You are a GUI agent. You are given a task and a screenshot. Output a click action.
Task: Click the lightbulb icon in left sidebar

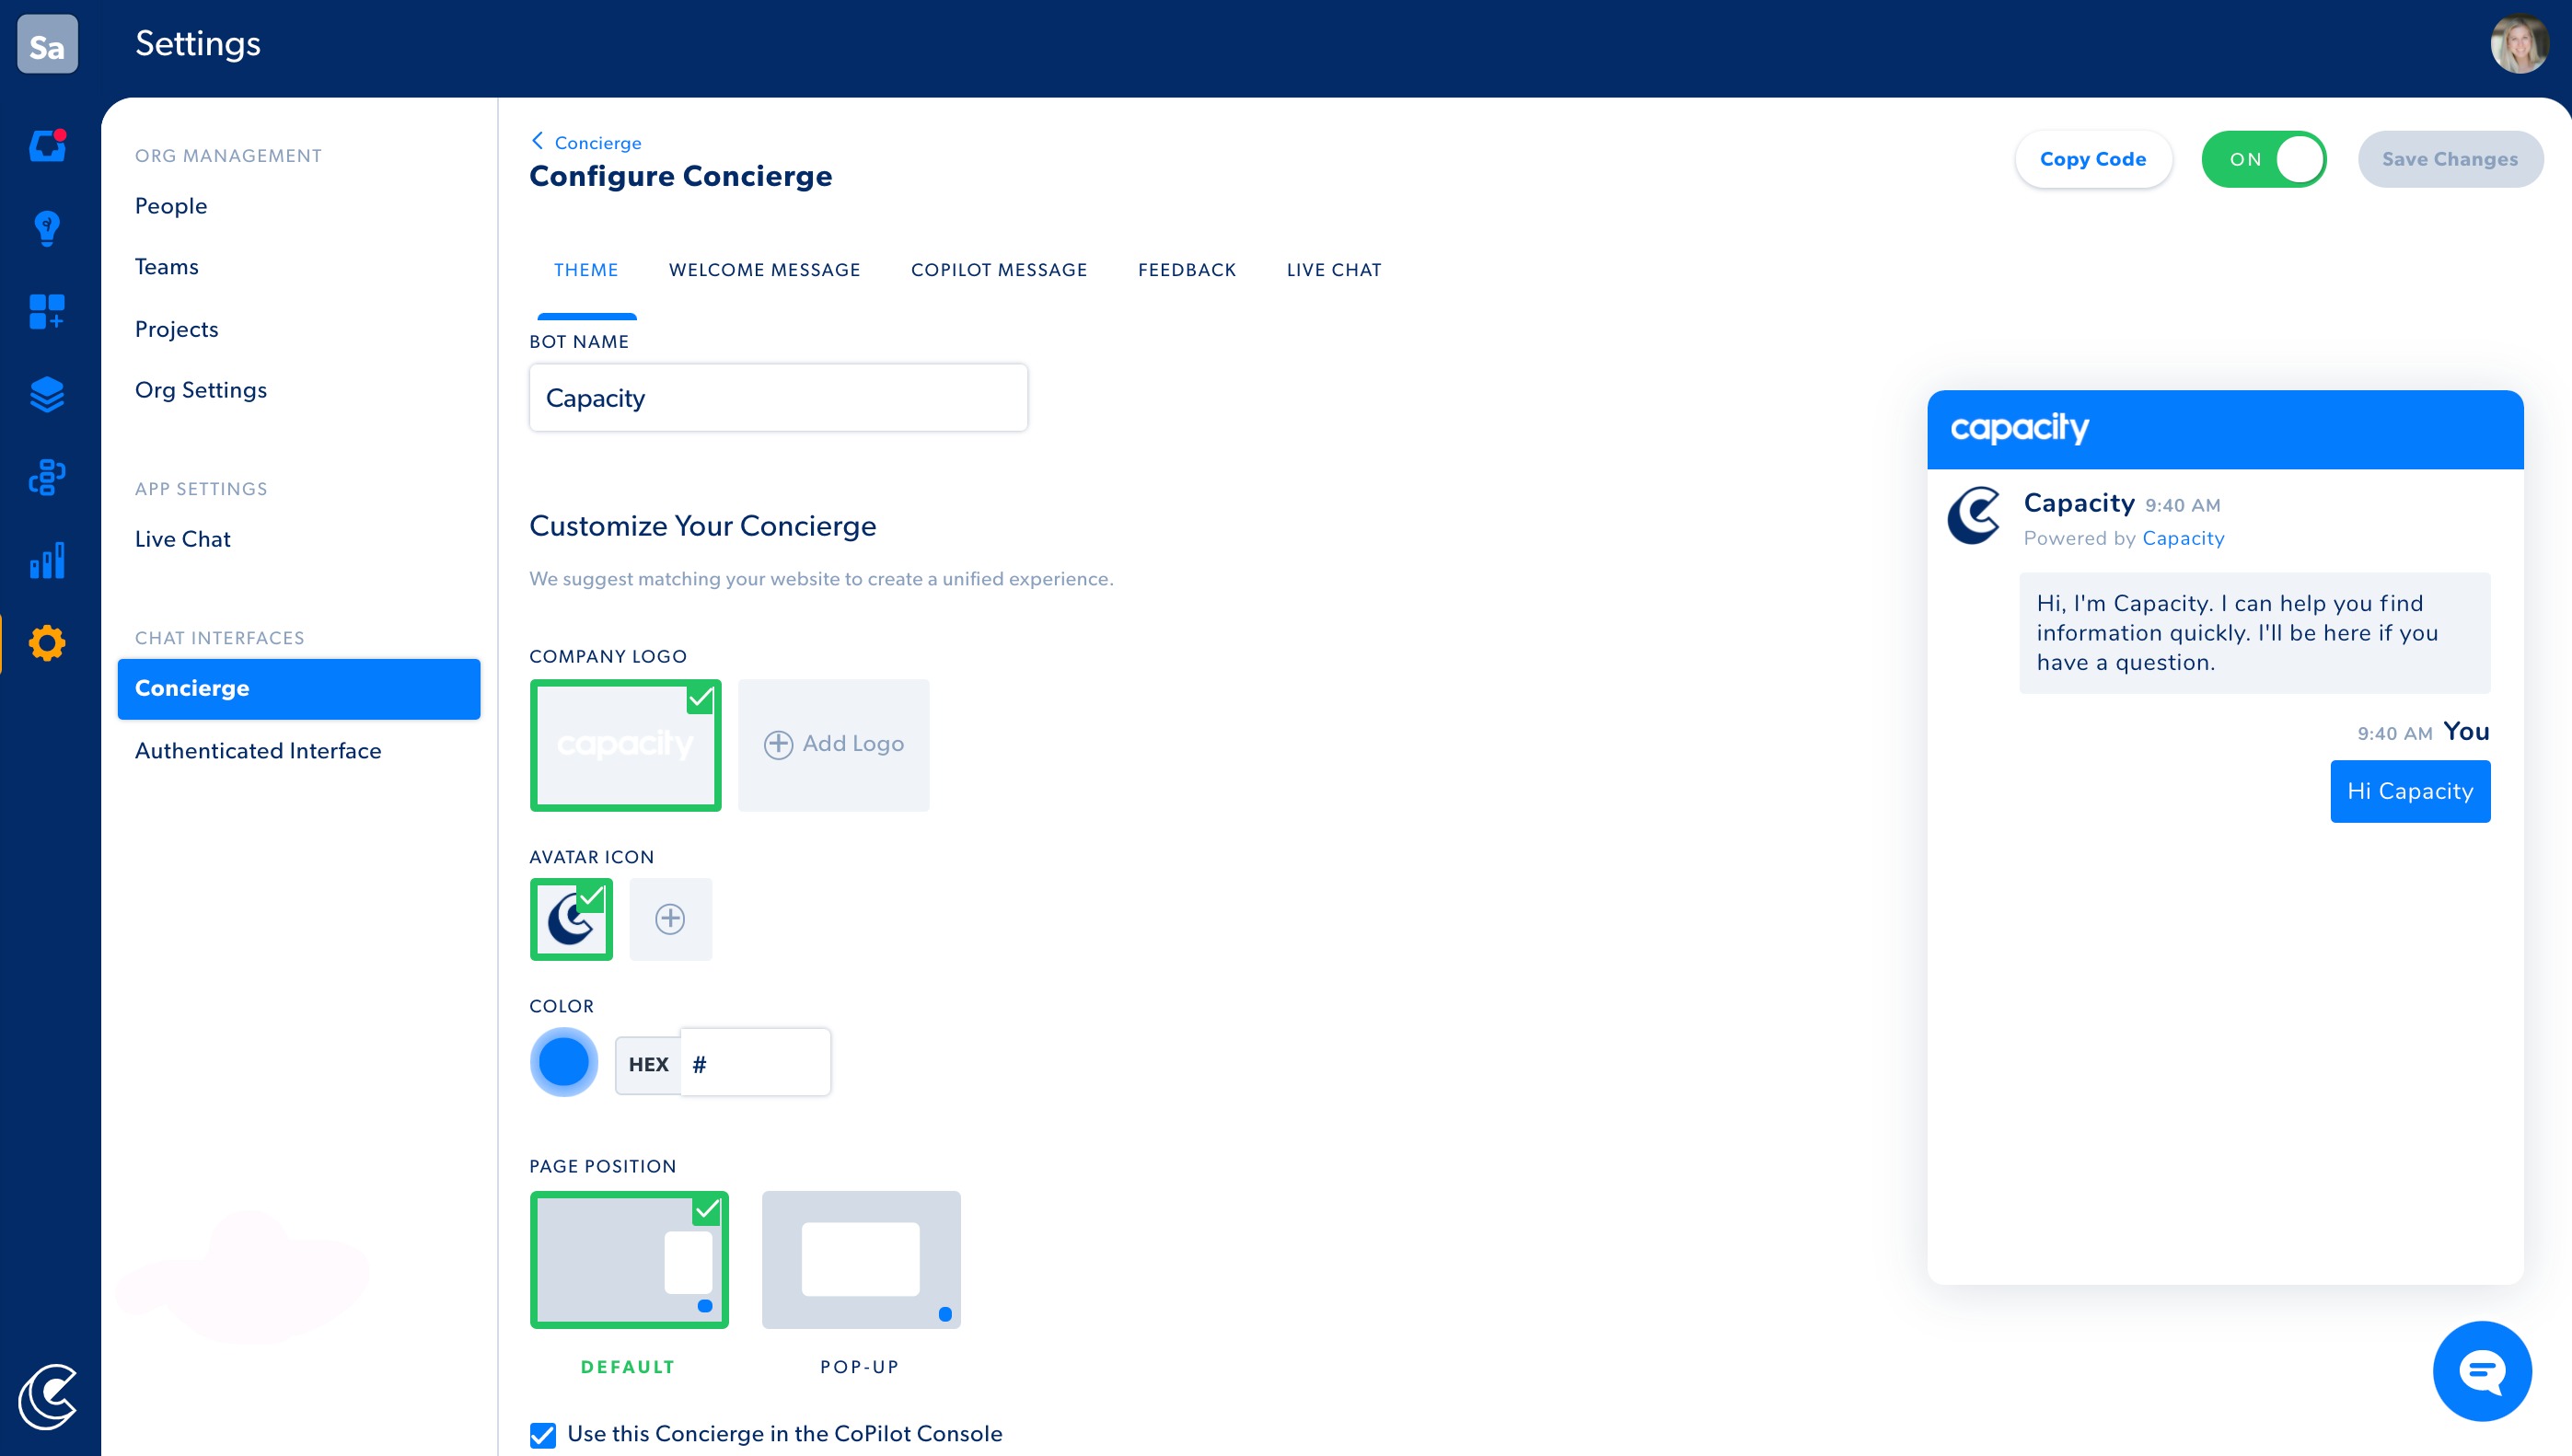47,228
